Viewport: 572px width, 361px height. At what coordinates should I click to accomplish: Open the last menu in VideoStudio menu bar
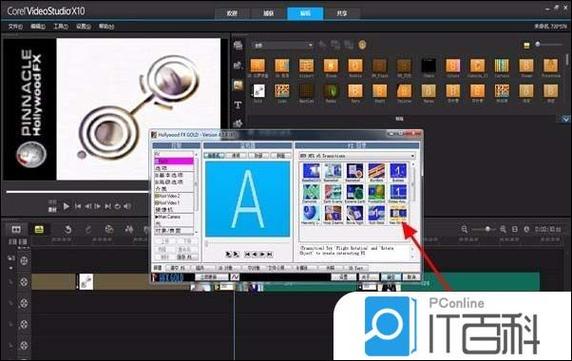(x=106, y=26)
